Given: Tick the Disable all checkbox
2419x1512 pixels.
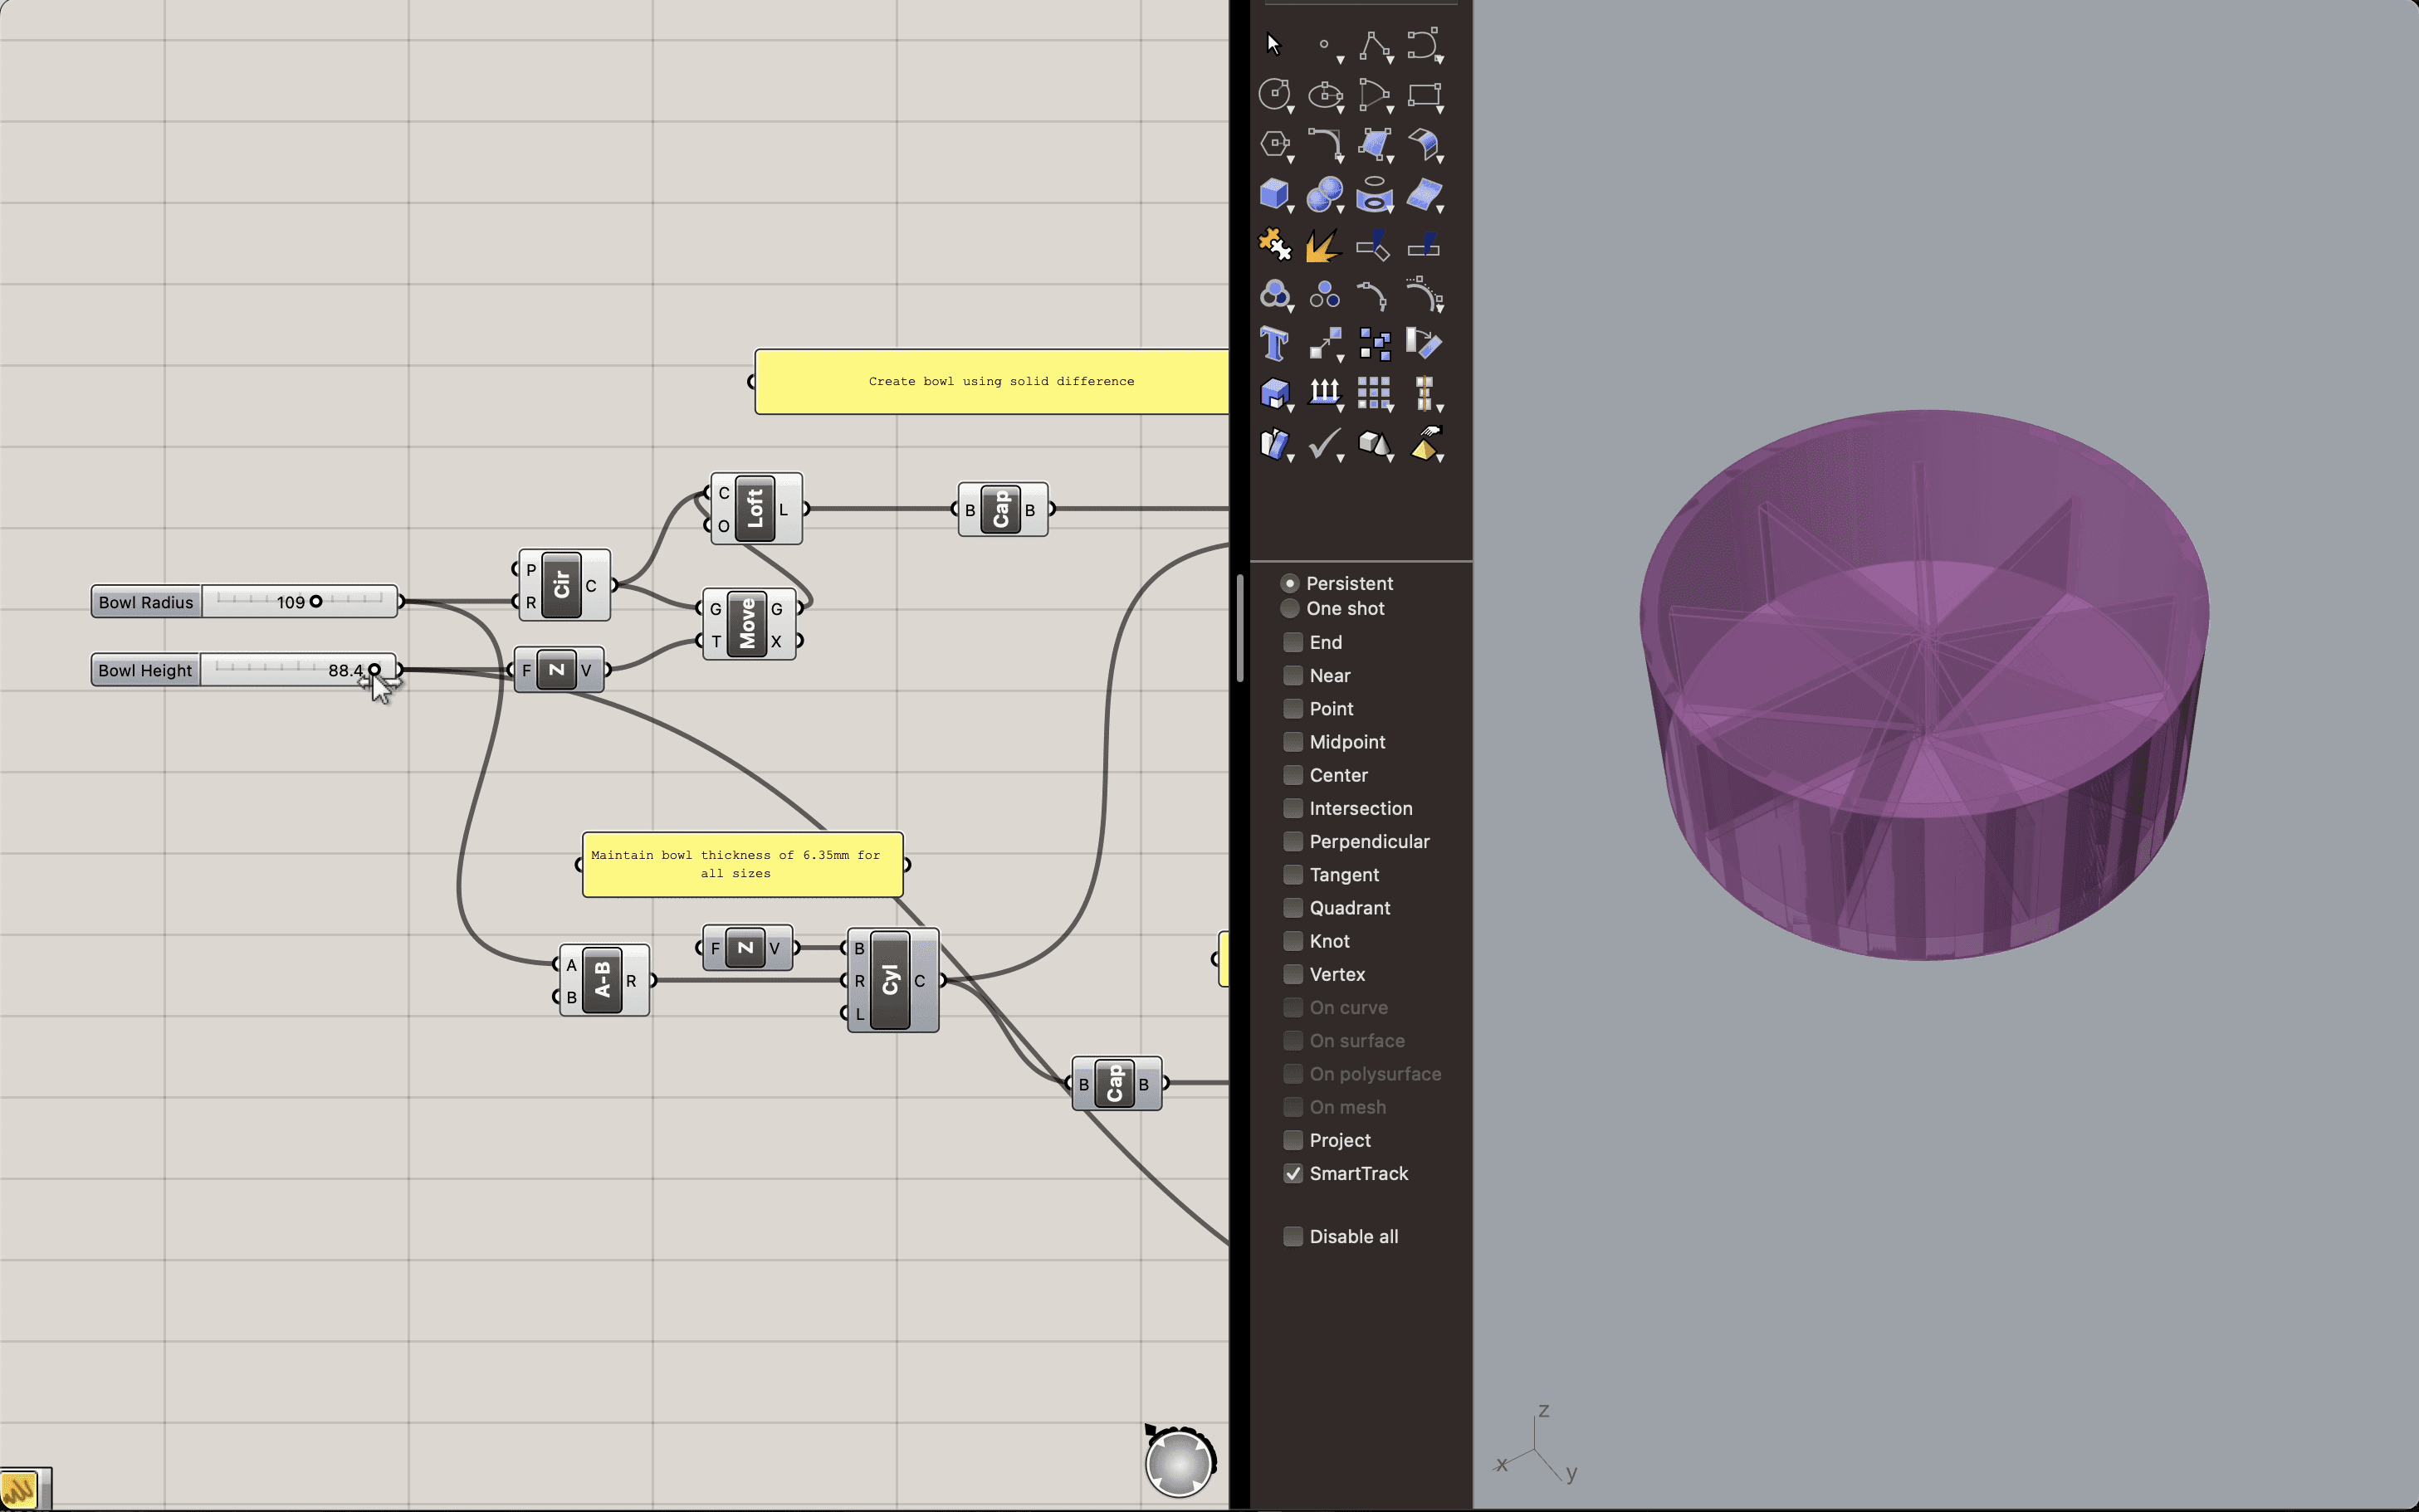Looking at the screenshot, I should (x=1293, y=1237).
